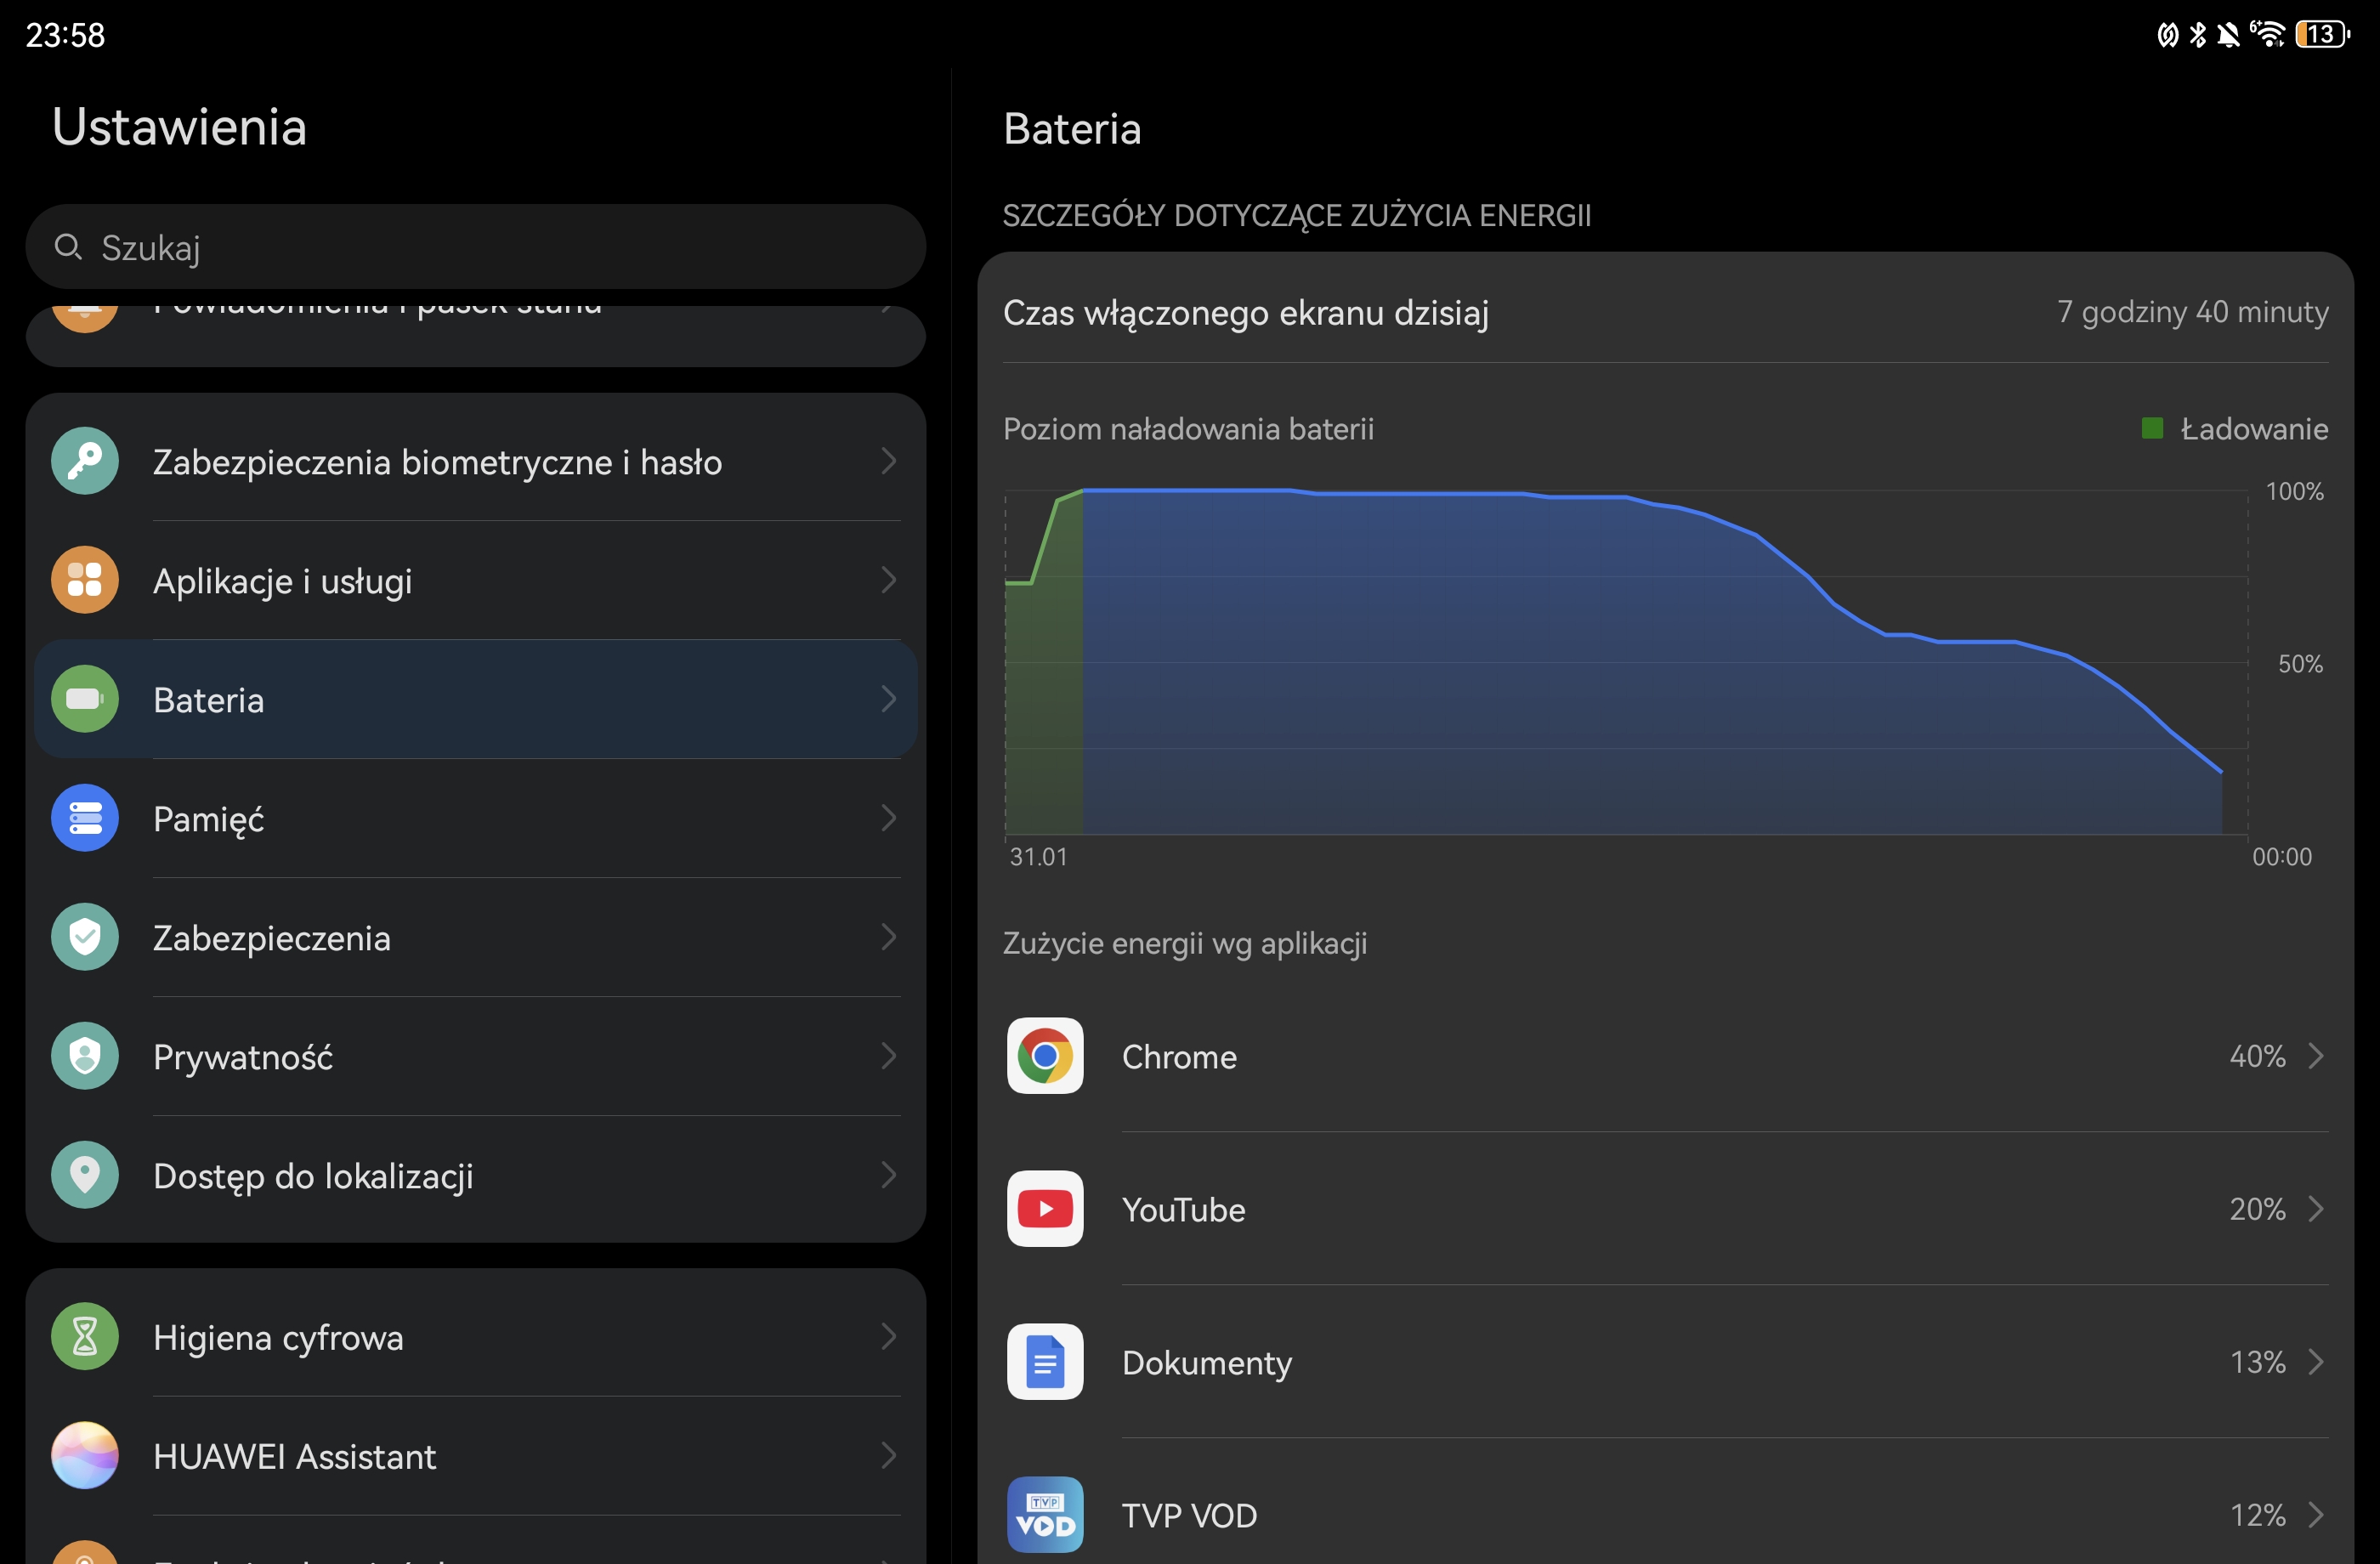Tap Czas włączonego ekranu dzisiaj row

tap(1664, 312)
